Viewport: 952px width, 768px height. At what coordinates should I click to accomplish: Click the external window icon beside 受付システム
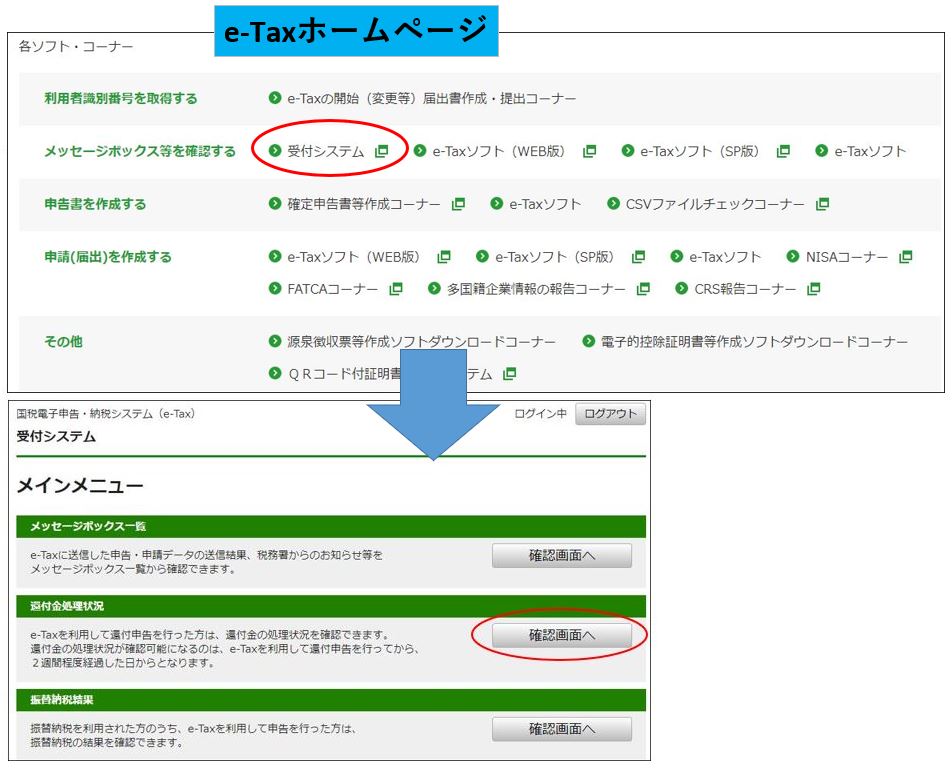click(381, 151)
